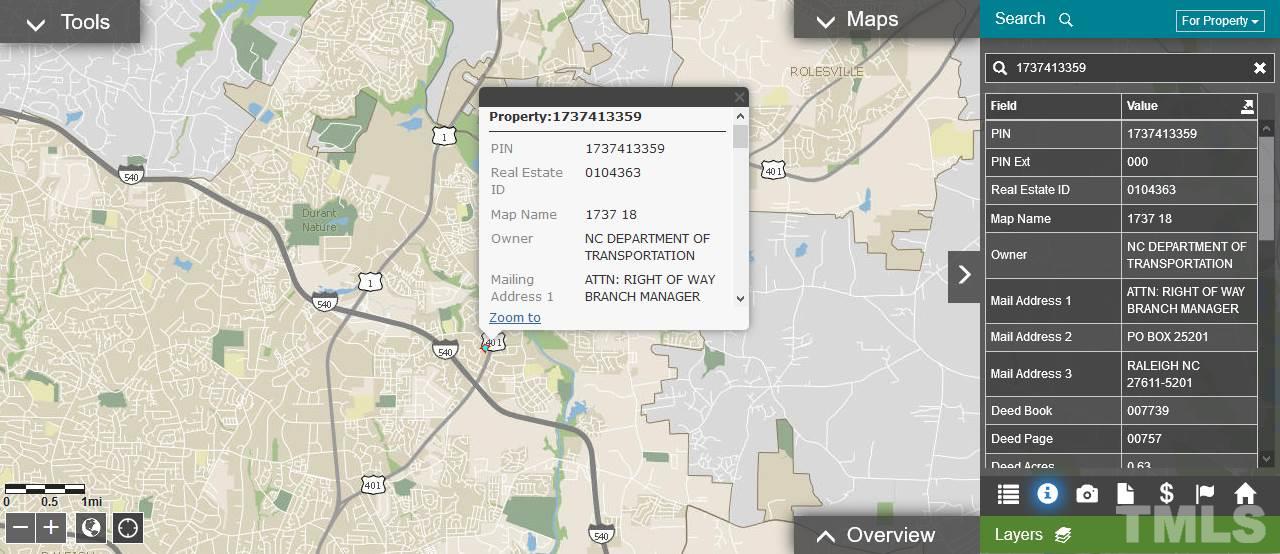Viewport: 1280px width, 554px height.
Task: Click the popup Map Name value 1737 18
Action: 610,215
